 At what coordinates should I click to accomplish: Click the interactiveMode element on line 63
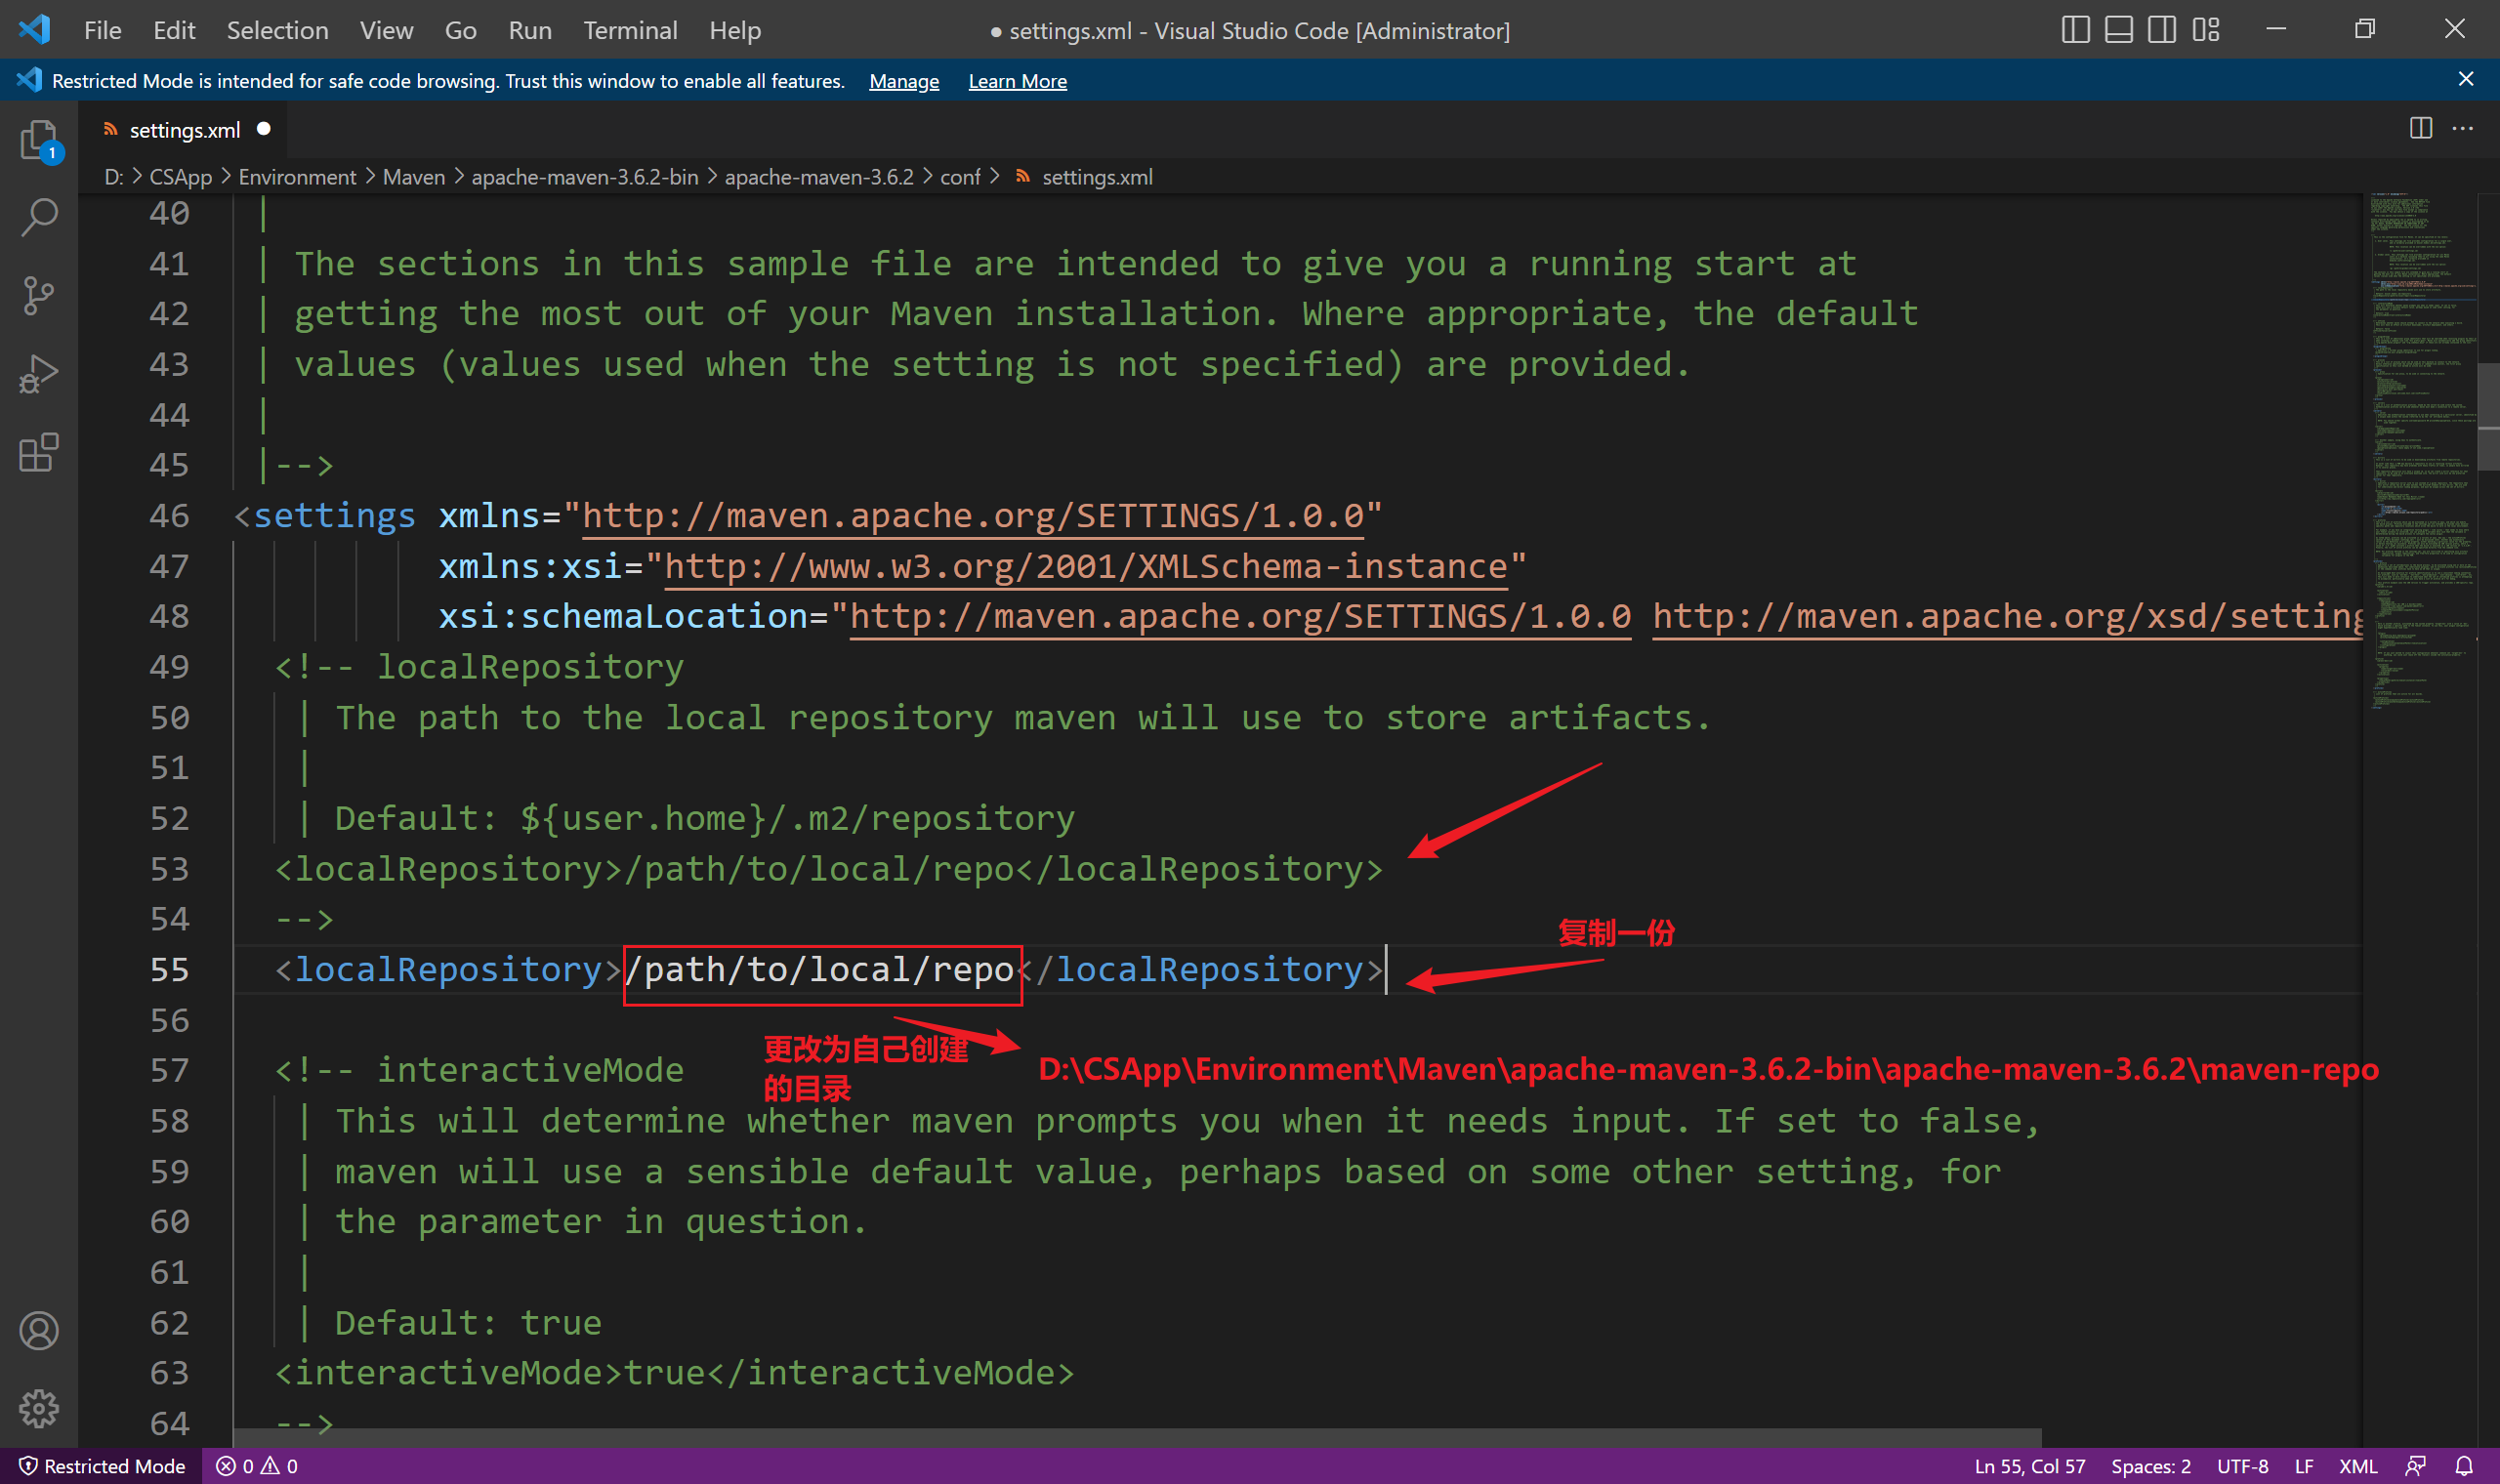coord(674,1374)
